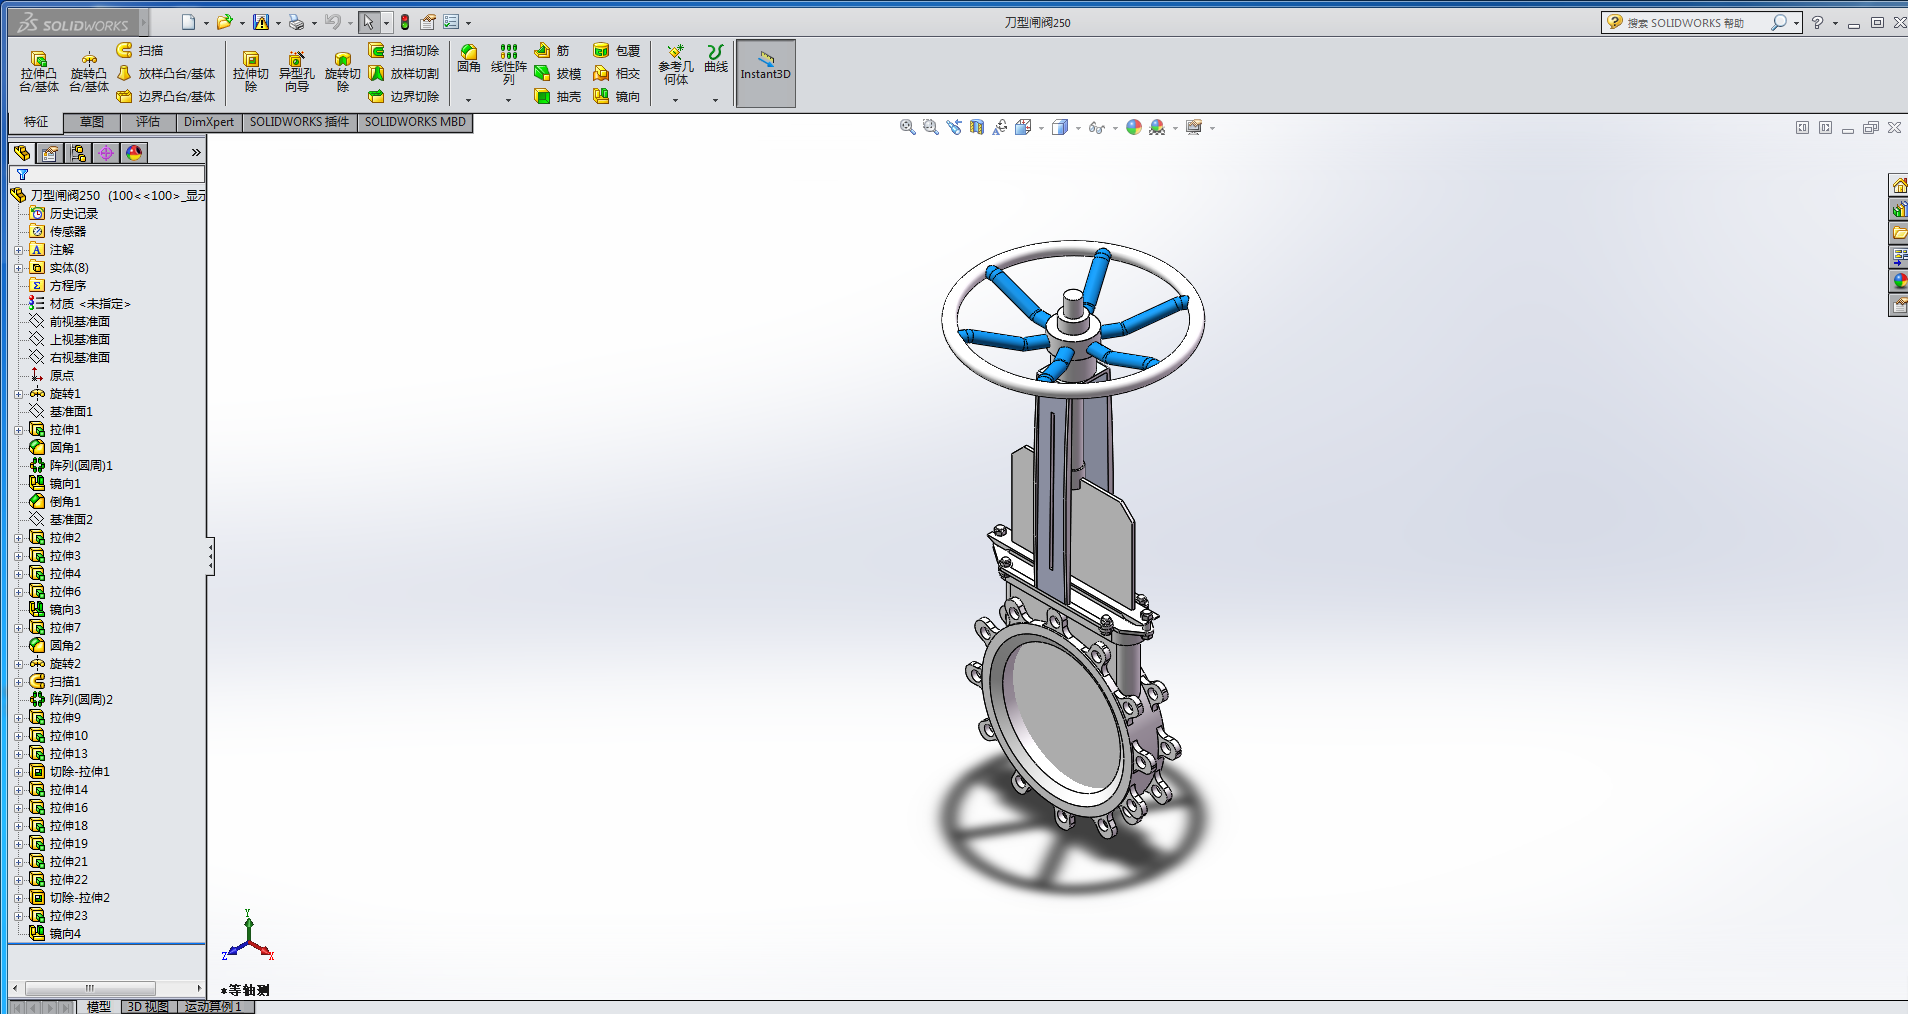Switch to the 草图 sketch tab
The width and height of the screenshot is (1908, 1014).
tap(92, 122)
